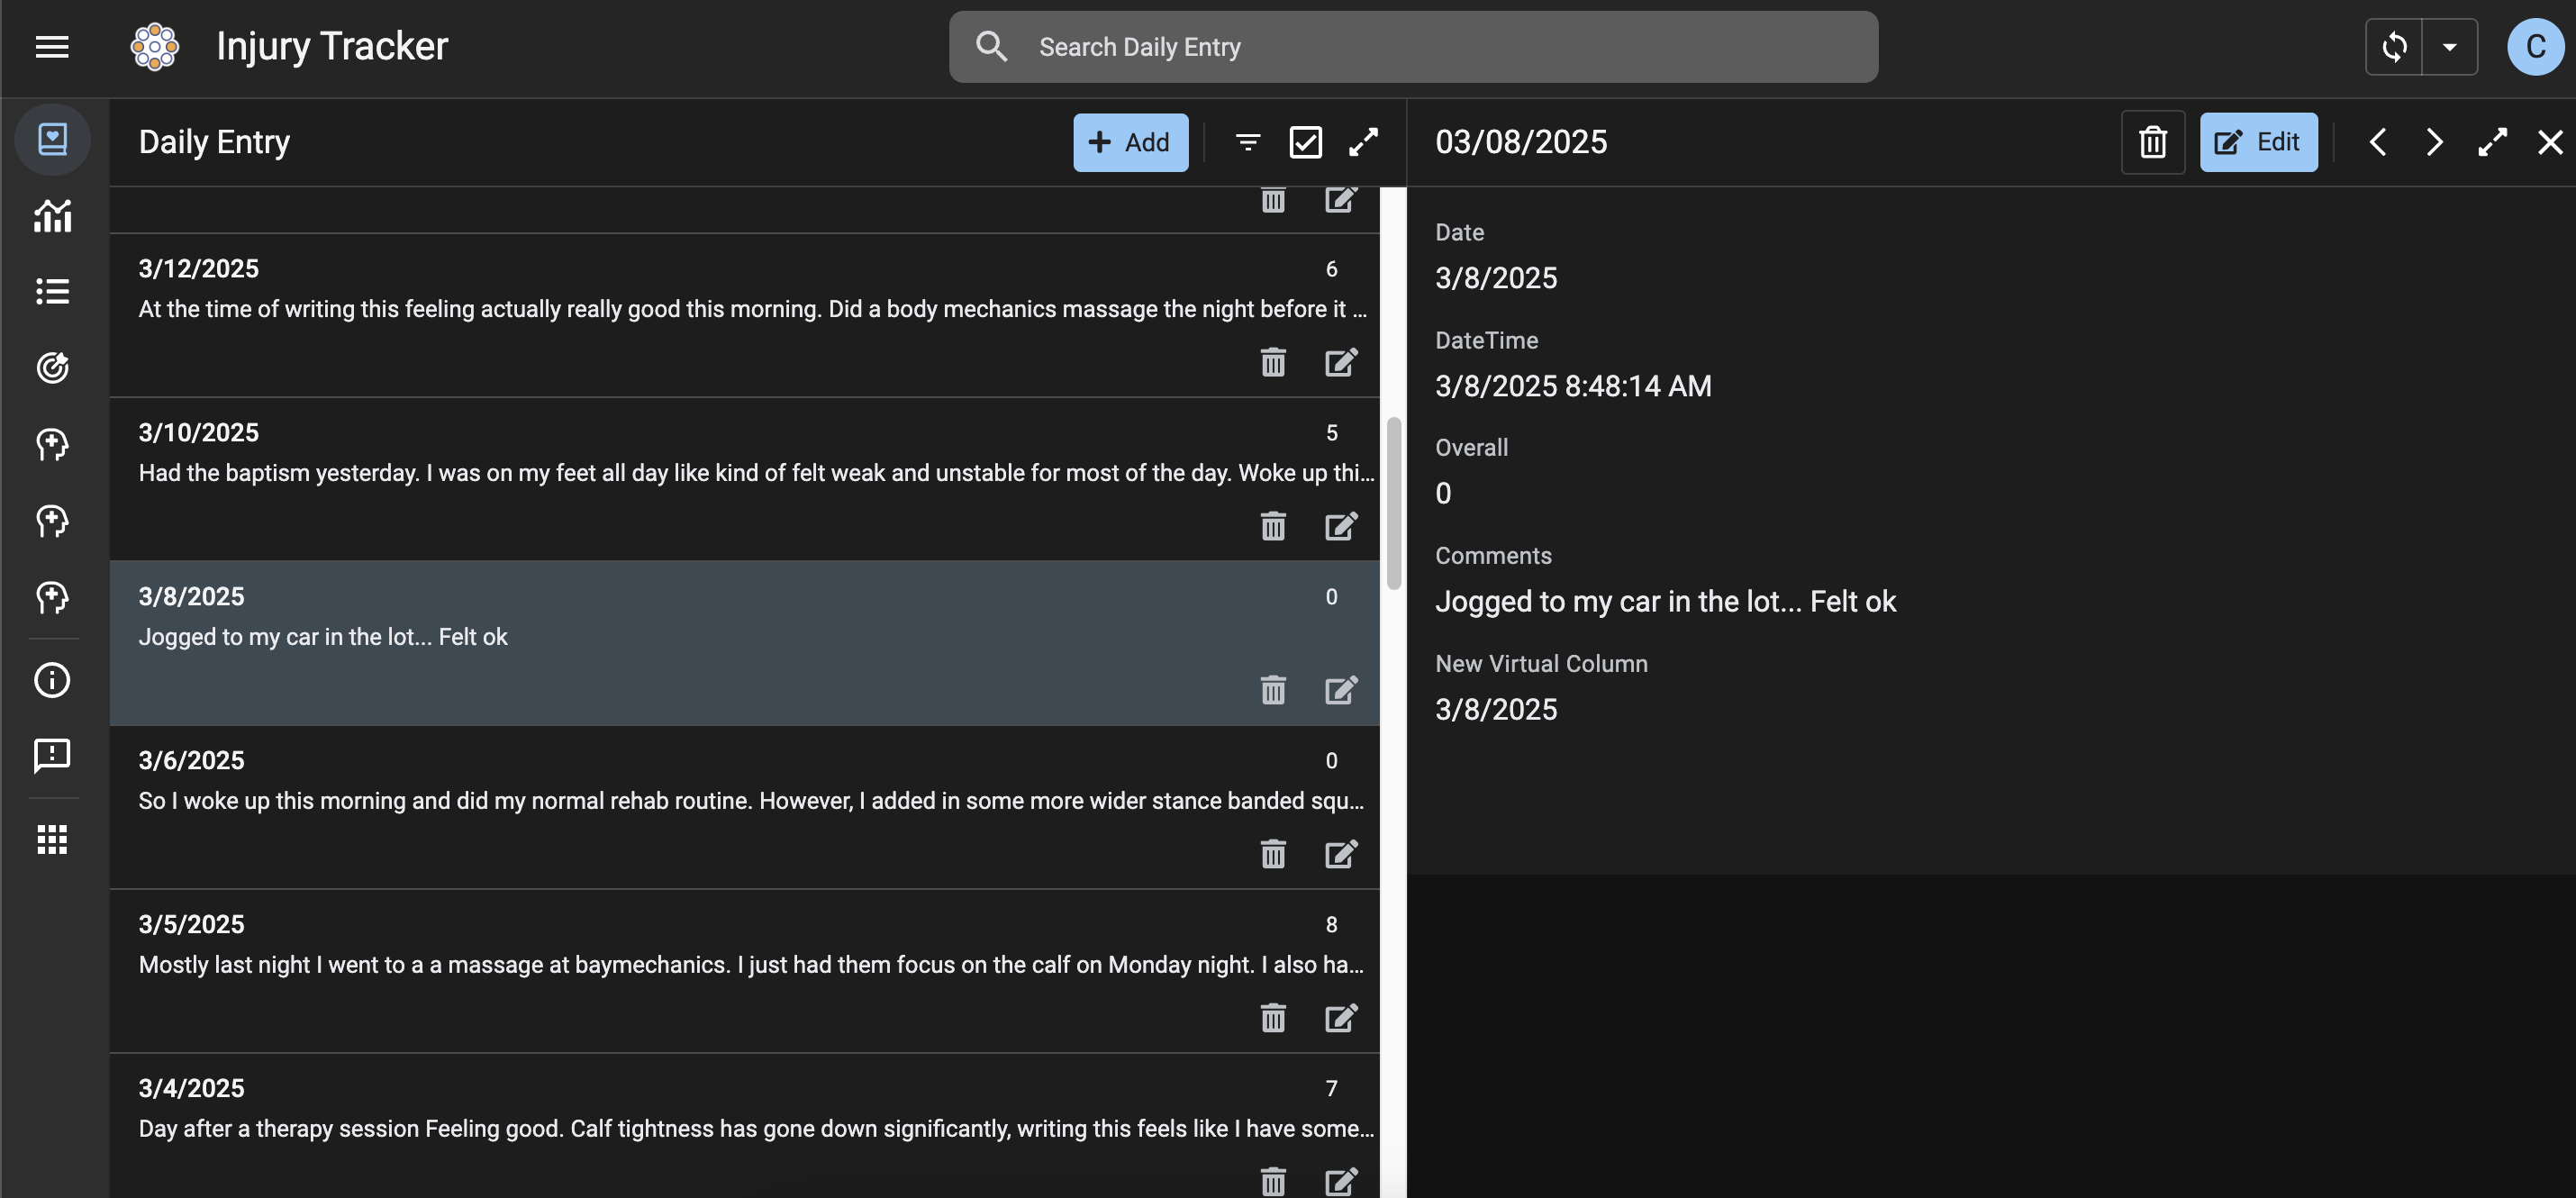
Task: Open the hamburger navigation menu
Action: click(52, 47)
